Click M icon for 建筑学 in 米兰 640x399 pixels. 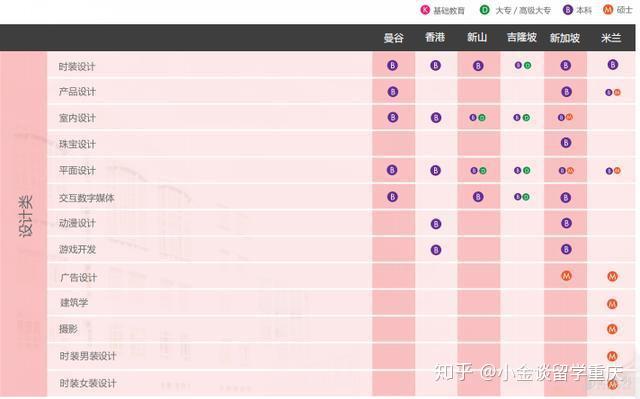[x=612, y=304]
